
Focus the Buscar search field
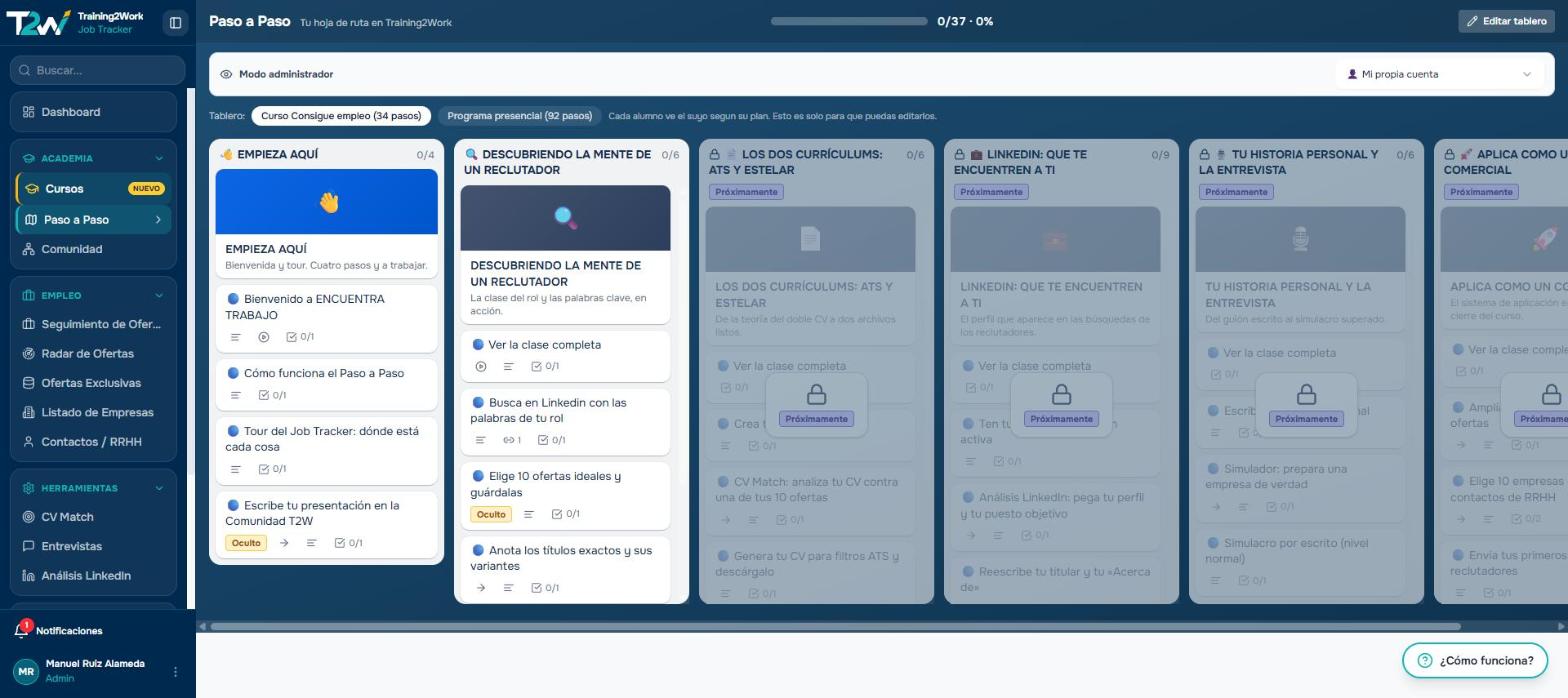click(98, 70)
